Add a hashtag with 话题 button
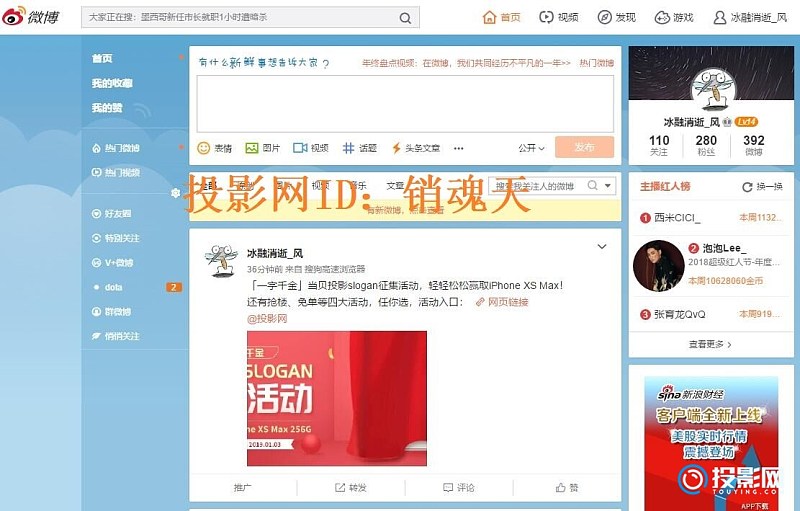 [360, 148]
